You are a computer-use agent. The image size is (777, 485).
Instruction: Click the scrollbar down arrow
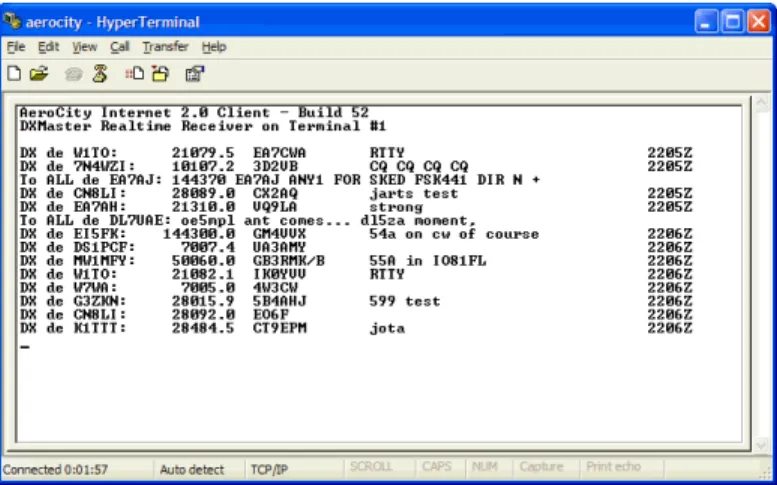761,444
